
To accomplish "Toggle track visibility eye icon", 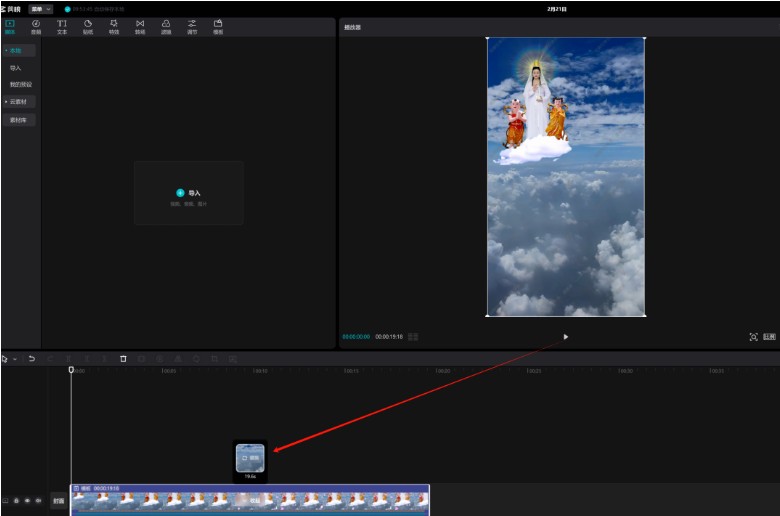I will (27, 500).
